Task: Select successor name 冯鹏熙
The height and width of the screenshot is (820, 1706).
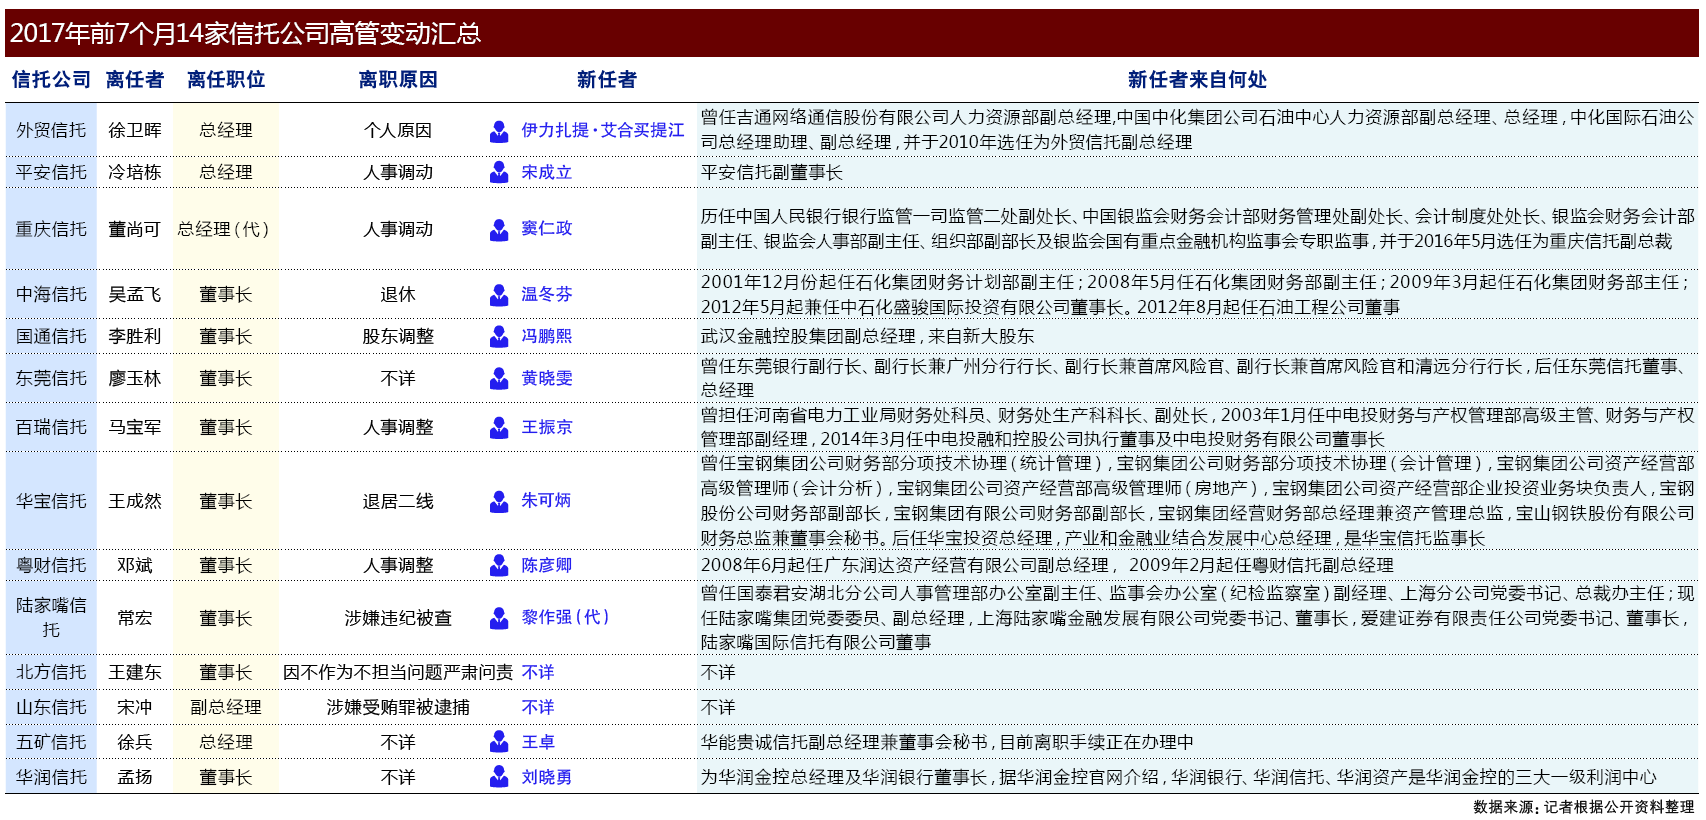Action: [x=547, y=336]
